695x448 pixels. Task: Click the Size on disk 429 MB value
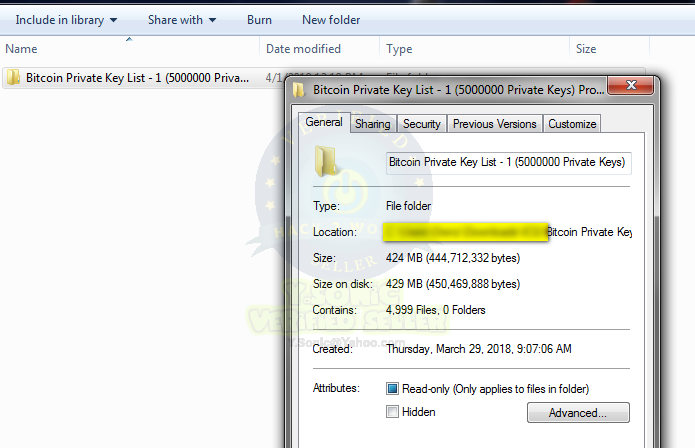point(453,284)
